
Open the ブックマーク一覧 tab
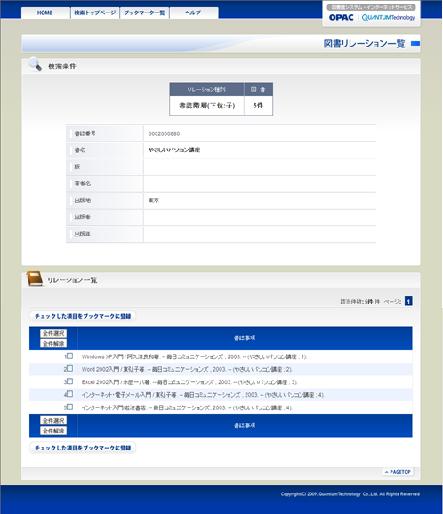click(144, 13)
